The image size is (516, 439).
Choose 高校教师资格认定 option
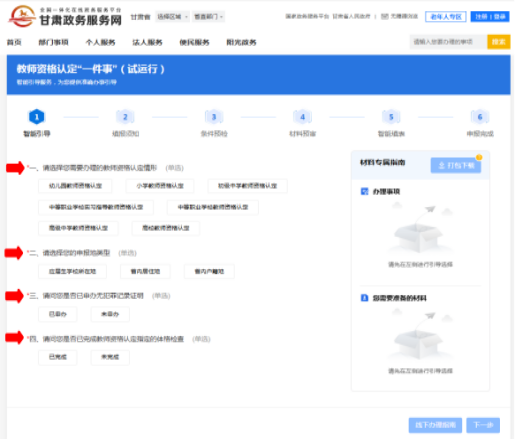coord(166,228)
